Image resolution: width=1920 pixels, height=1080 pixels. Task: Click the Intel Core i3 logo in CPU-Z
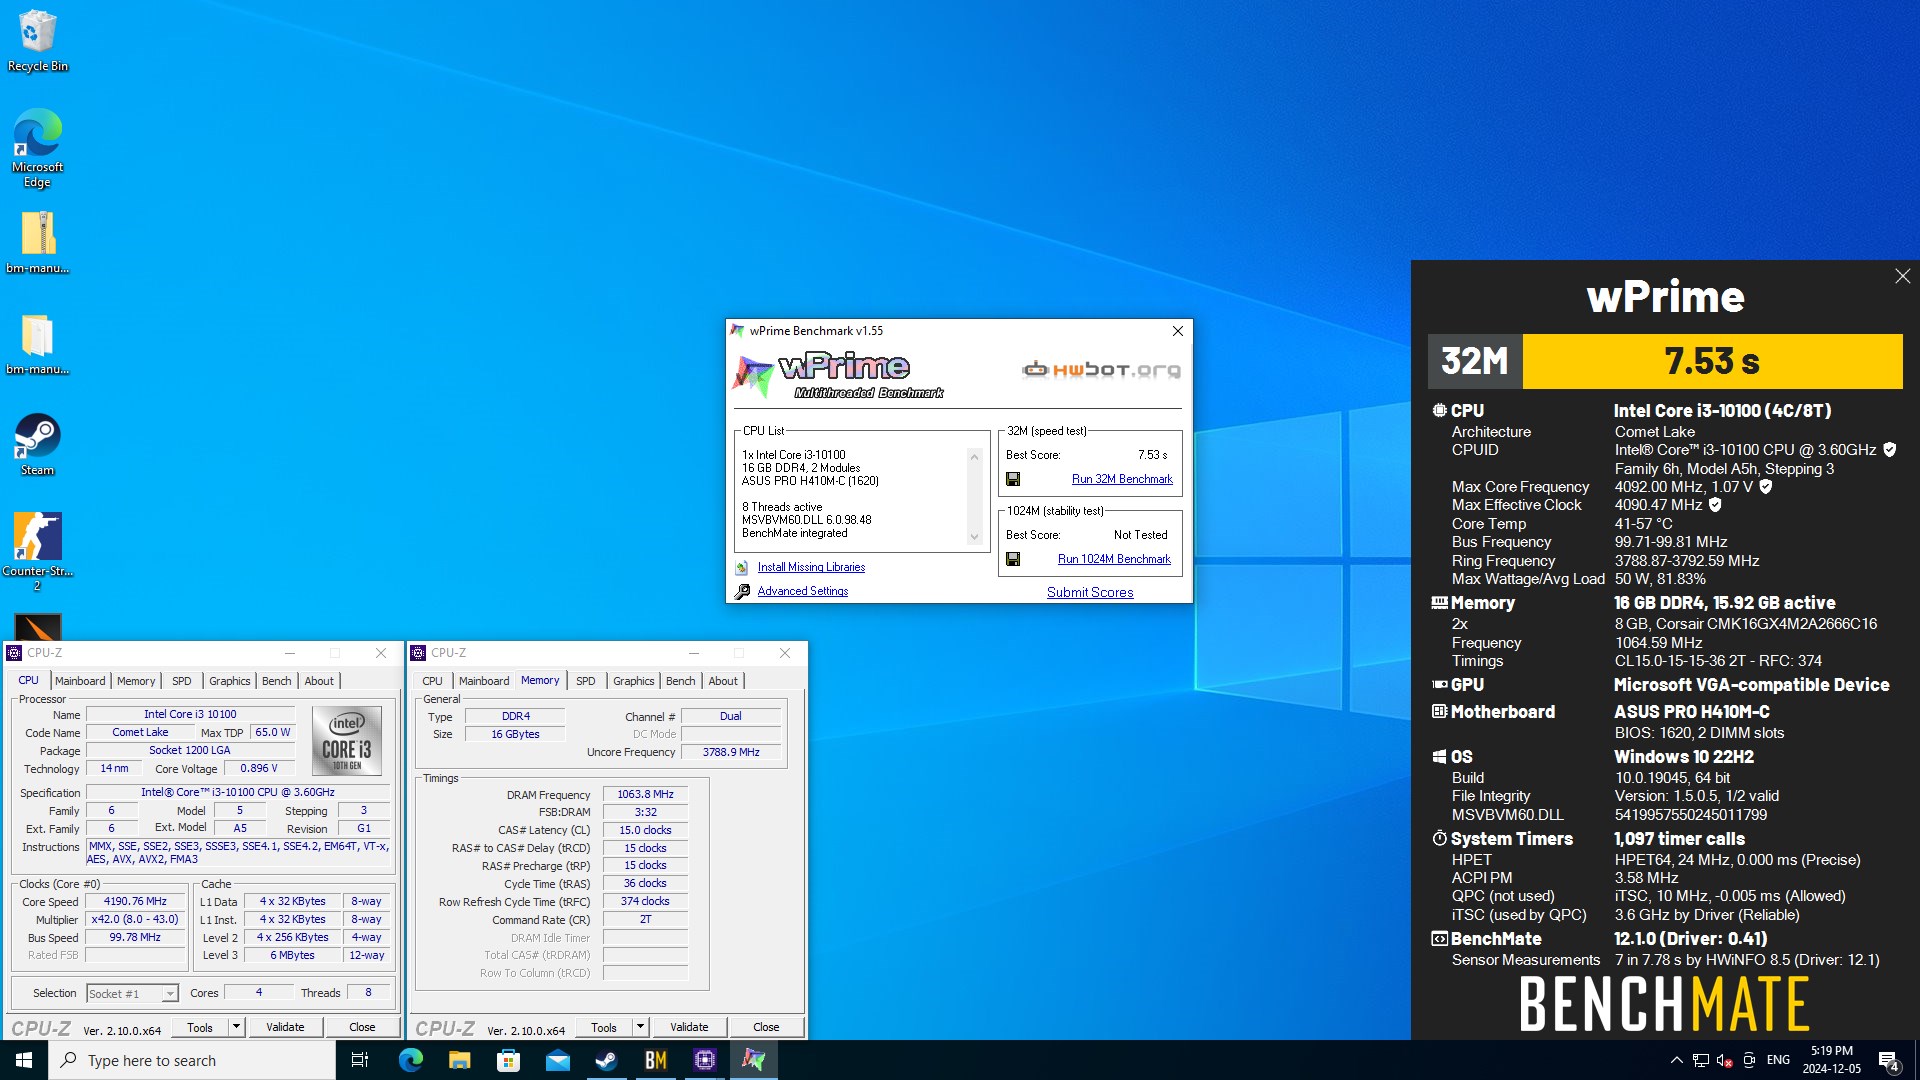click(347, 741)
